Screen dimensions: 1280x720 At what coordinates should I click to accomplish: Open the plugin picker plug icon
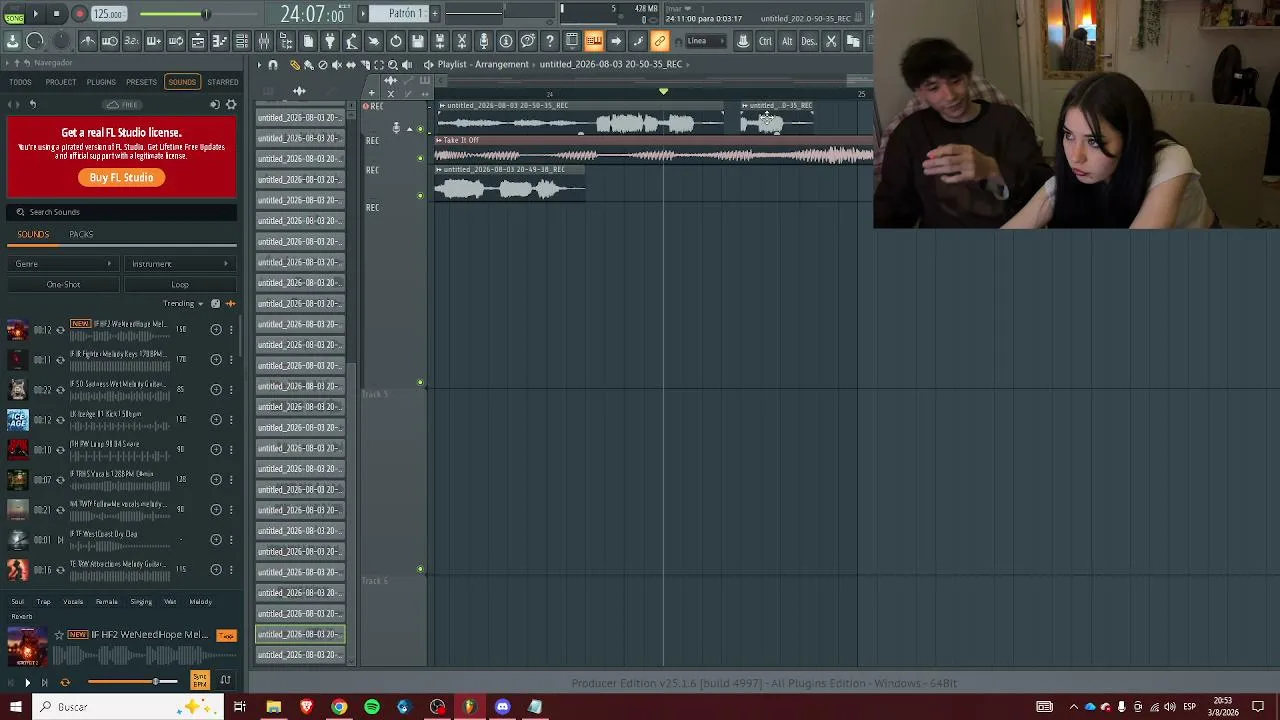(x=330, y=41)
